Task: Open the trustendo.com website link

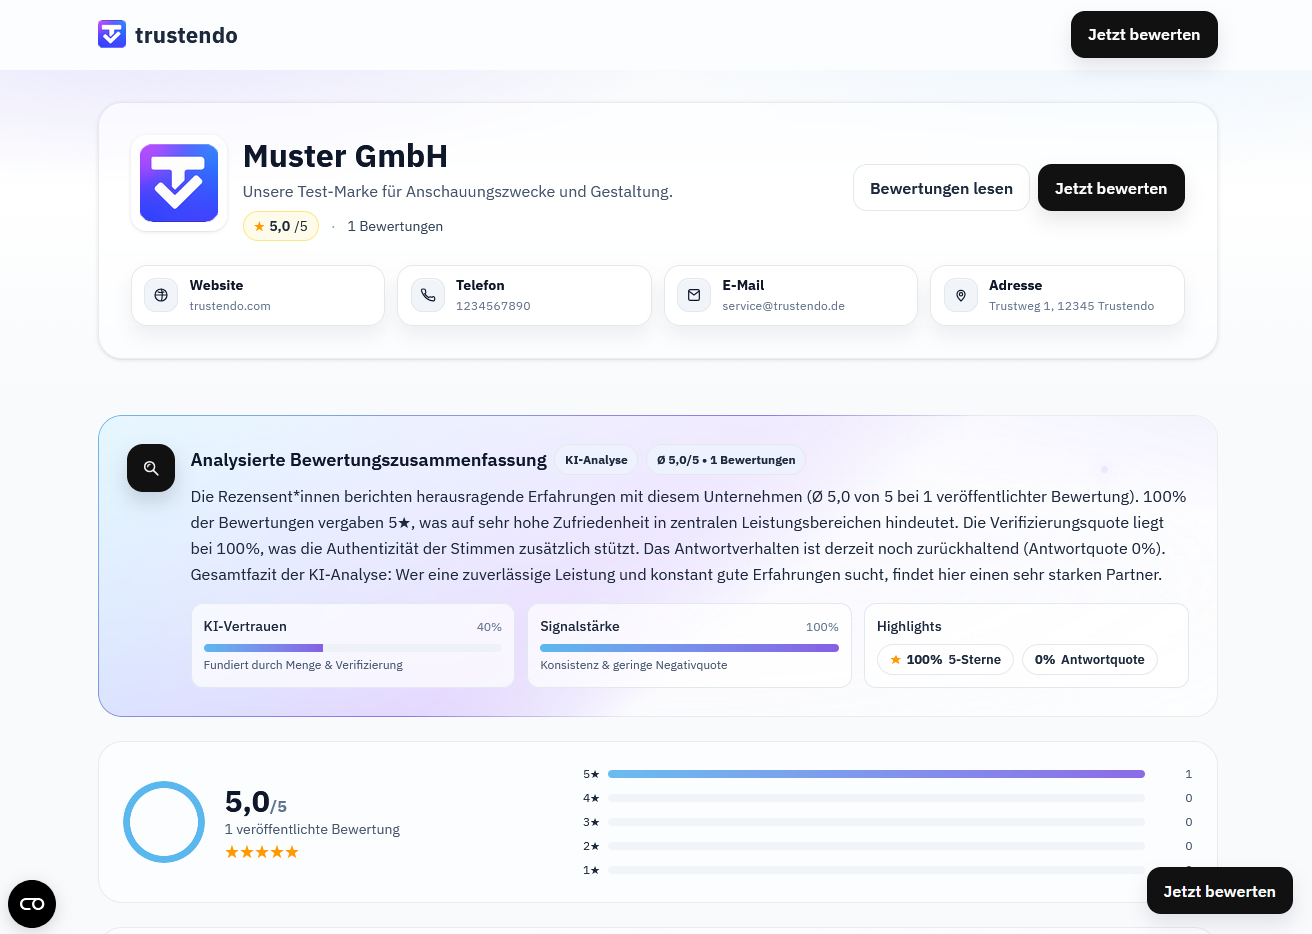Action: pos(230,306)
